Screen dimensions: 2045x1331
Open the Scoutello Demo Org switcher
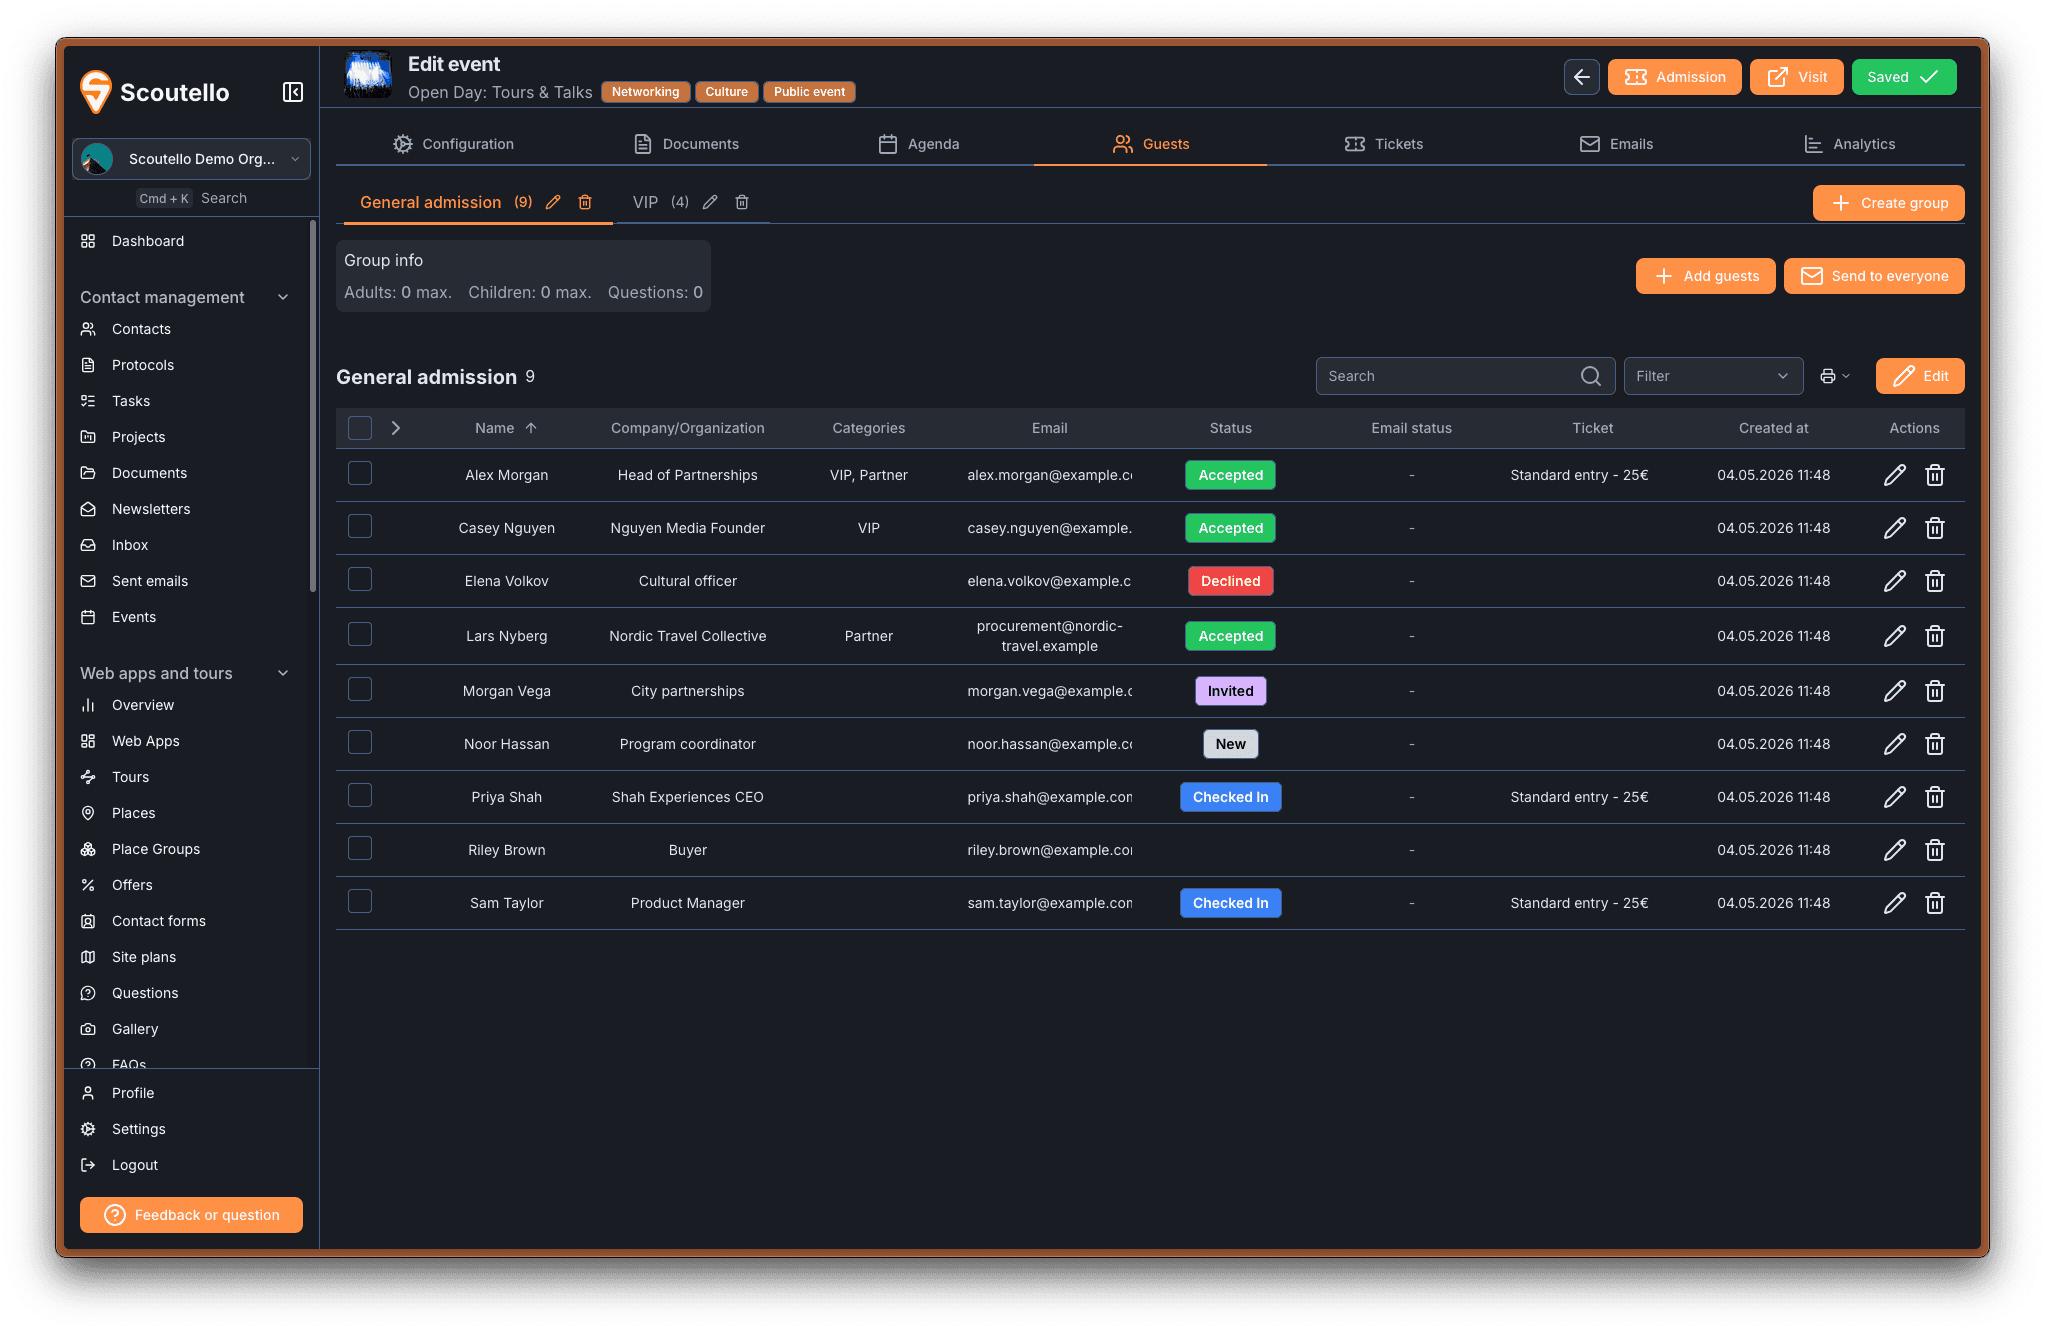pyautogui.click(x=191, y=159)
